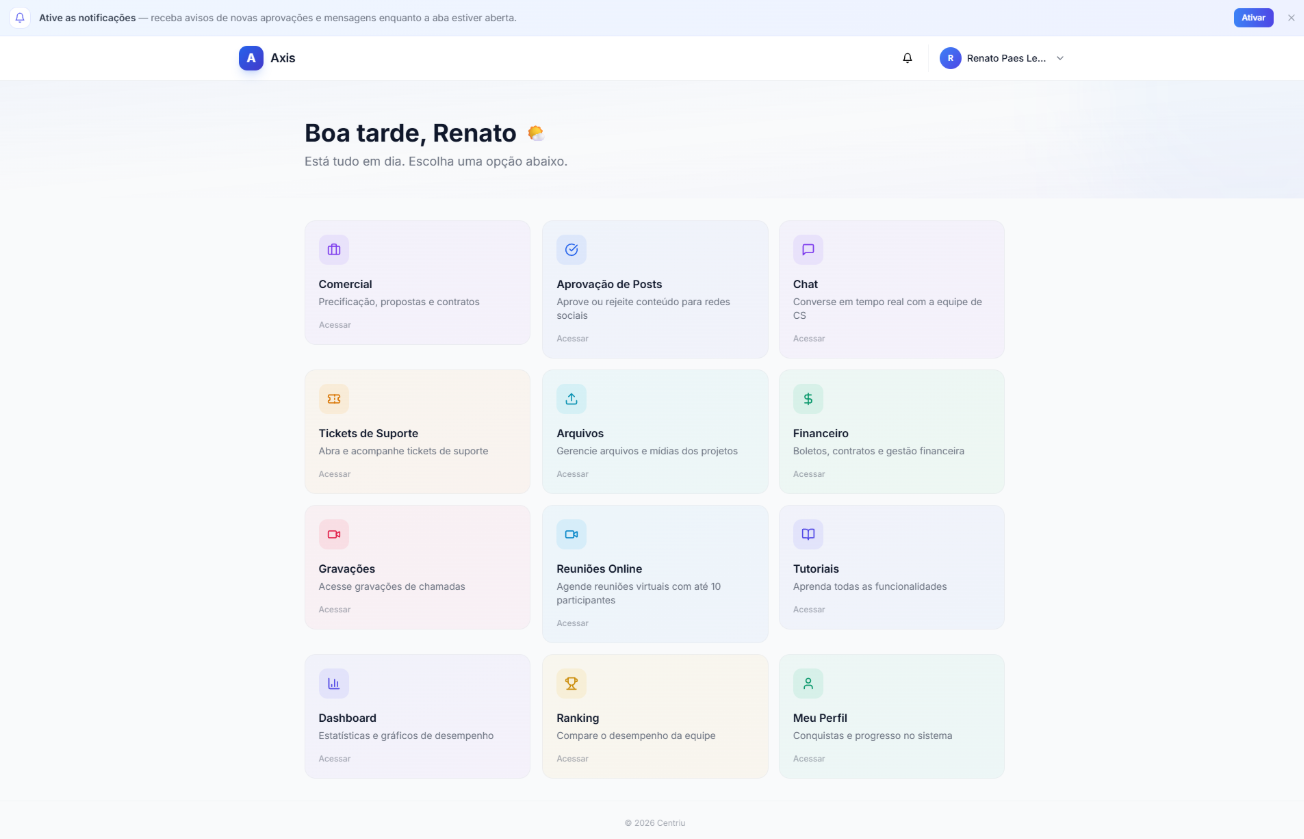Viewport: 1304px width, 839px height.
Task: Click the Aprovação de Posts checkmark icon
Action: pyautogui.click(x=571, y=250)
